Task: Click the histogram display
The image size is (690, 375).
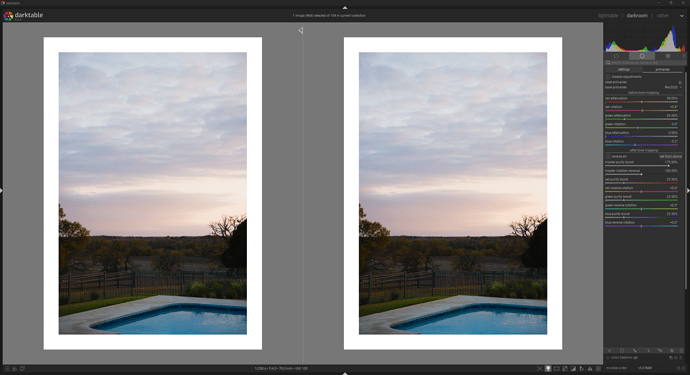Action: coord(645,38)
